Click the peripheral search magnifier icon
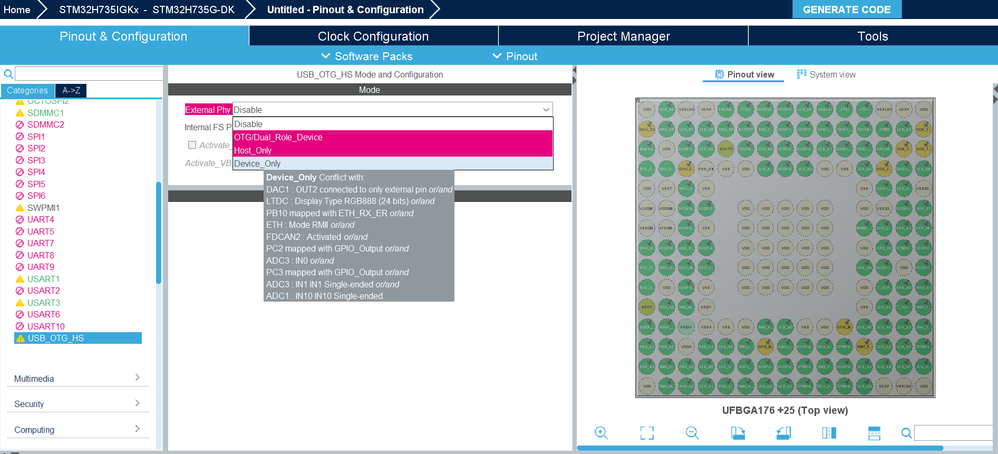 [8, 74]
